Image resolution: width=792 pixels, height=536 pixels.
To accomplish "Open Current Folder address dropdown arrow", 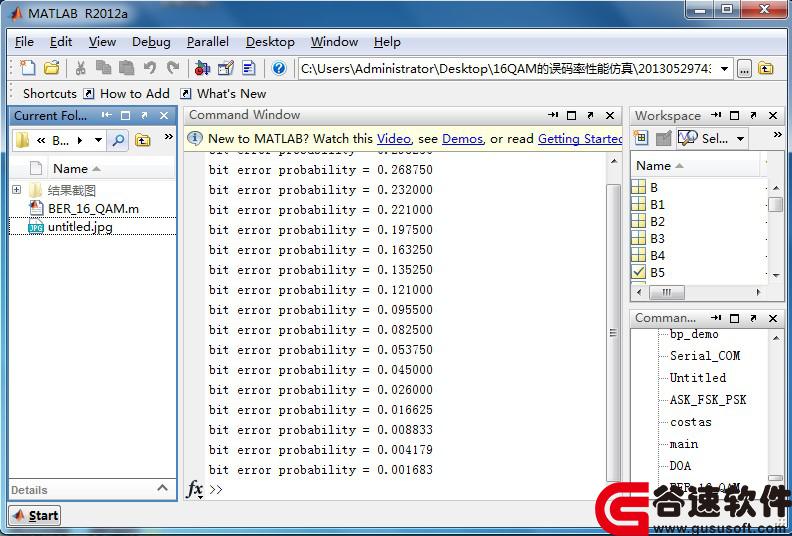I will click(x=98, y=140).
